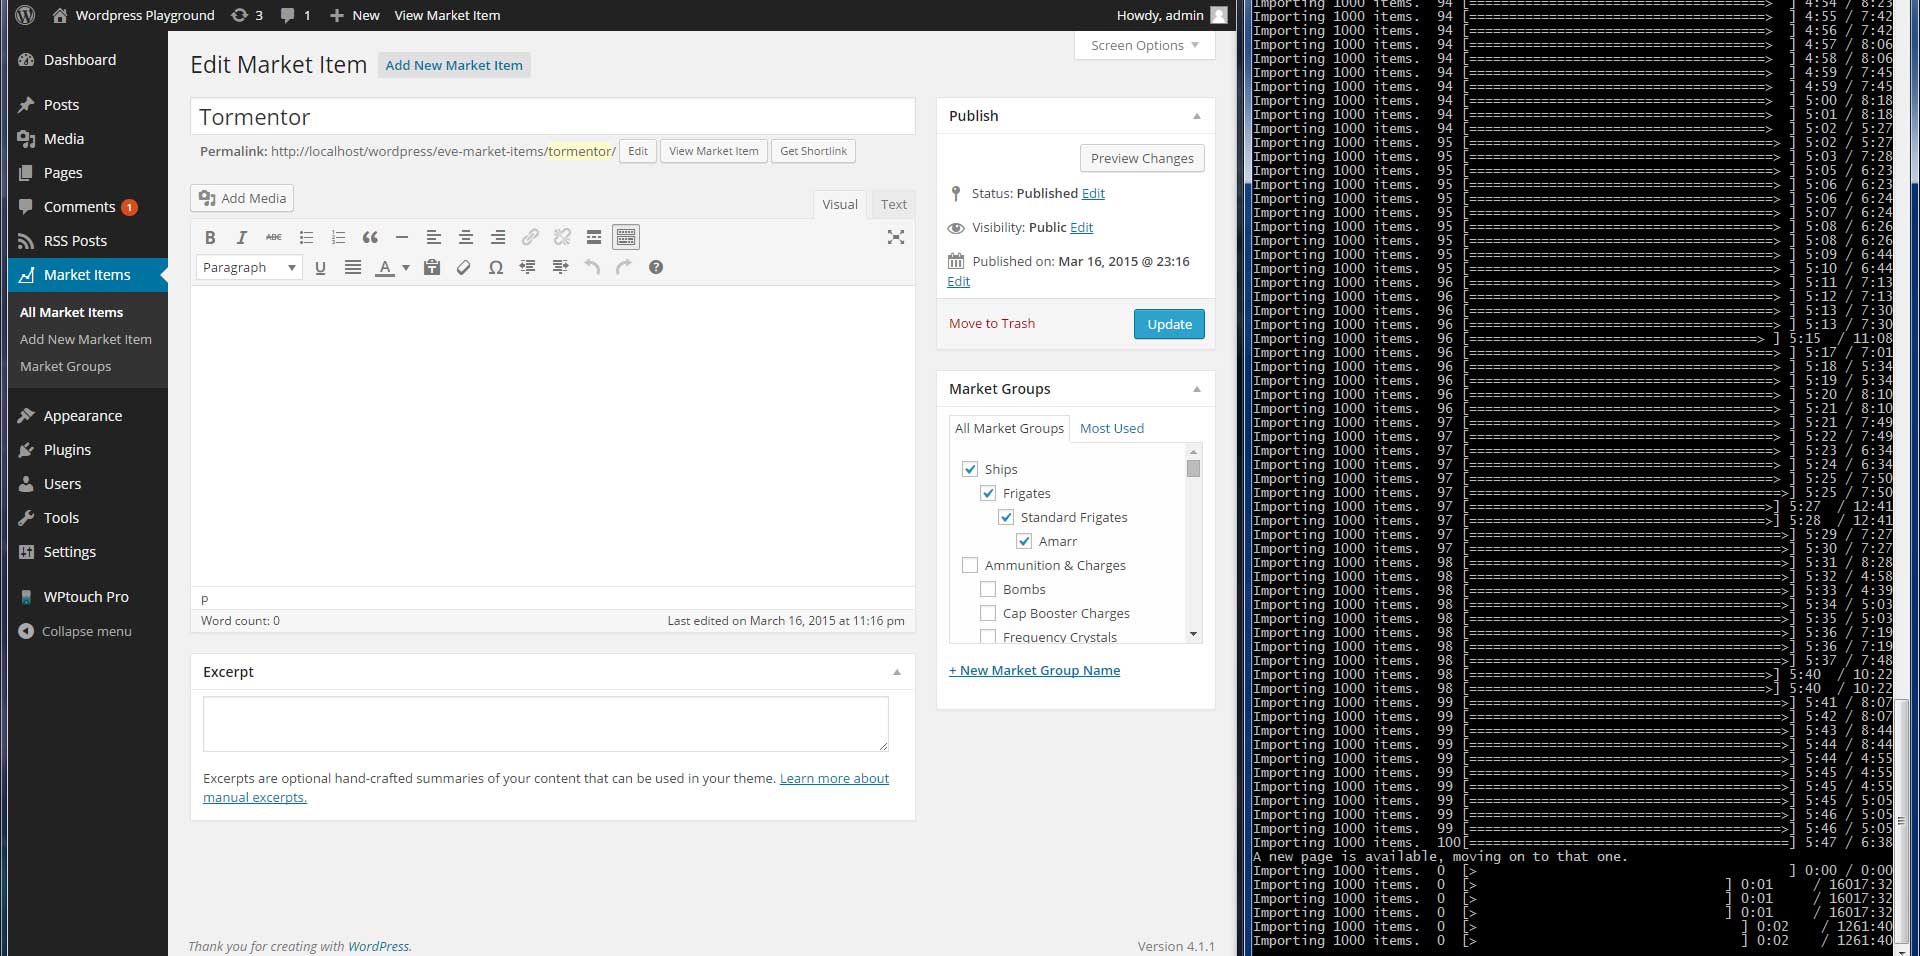The width and height of the screenshot is (1920, 956).
Task: Switch to the Visual editor tab
Action: [840, 204]
